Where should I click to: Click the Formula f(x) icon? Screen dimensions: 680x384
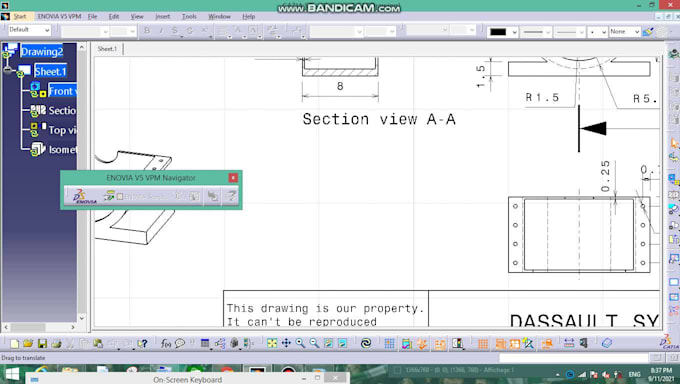coord(166,344)
